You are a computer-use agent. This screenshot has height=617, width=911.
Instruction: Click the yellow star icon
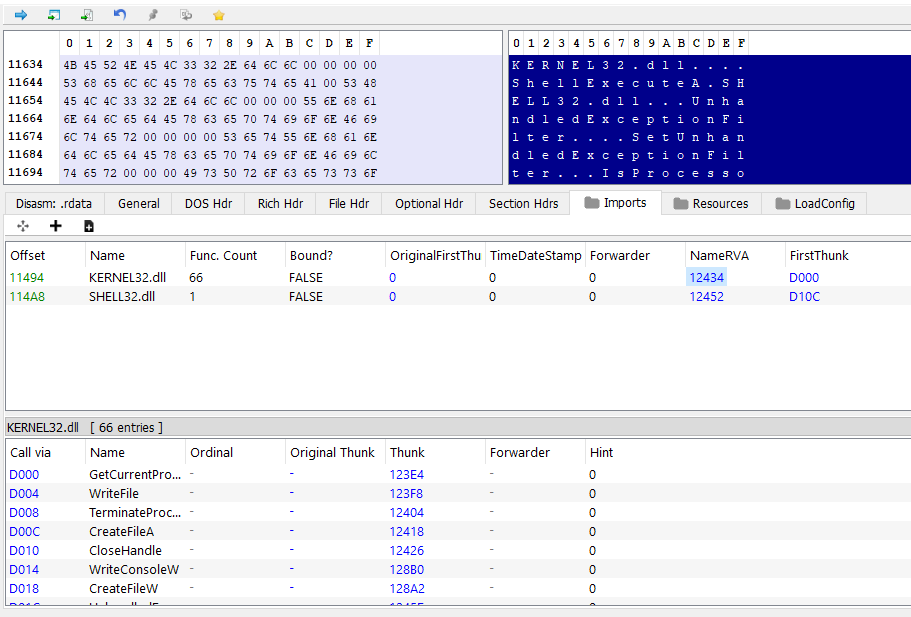click(x=219, y=16)
